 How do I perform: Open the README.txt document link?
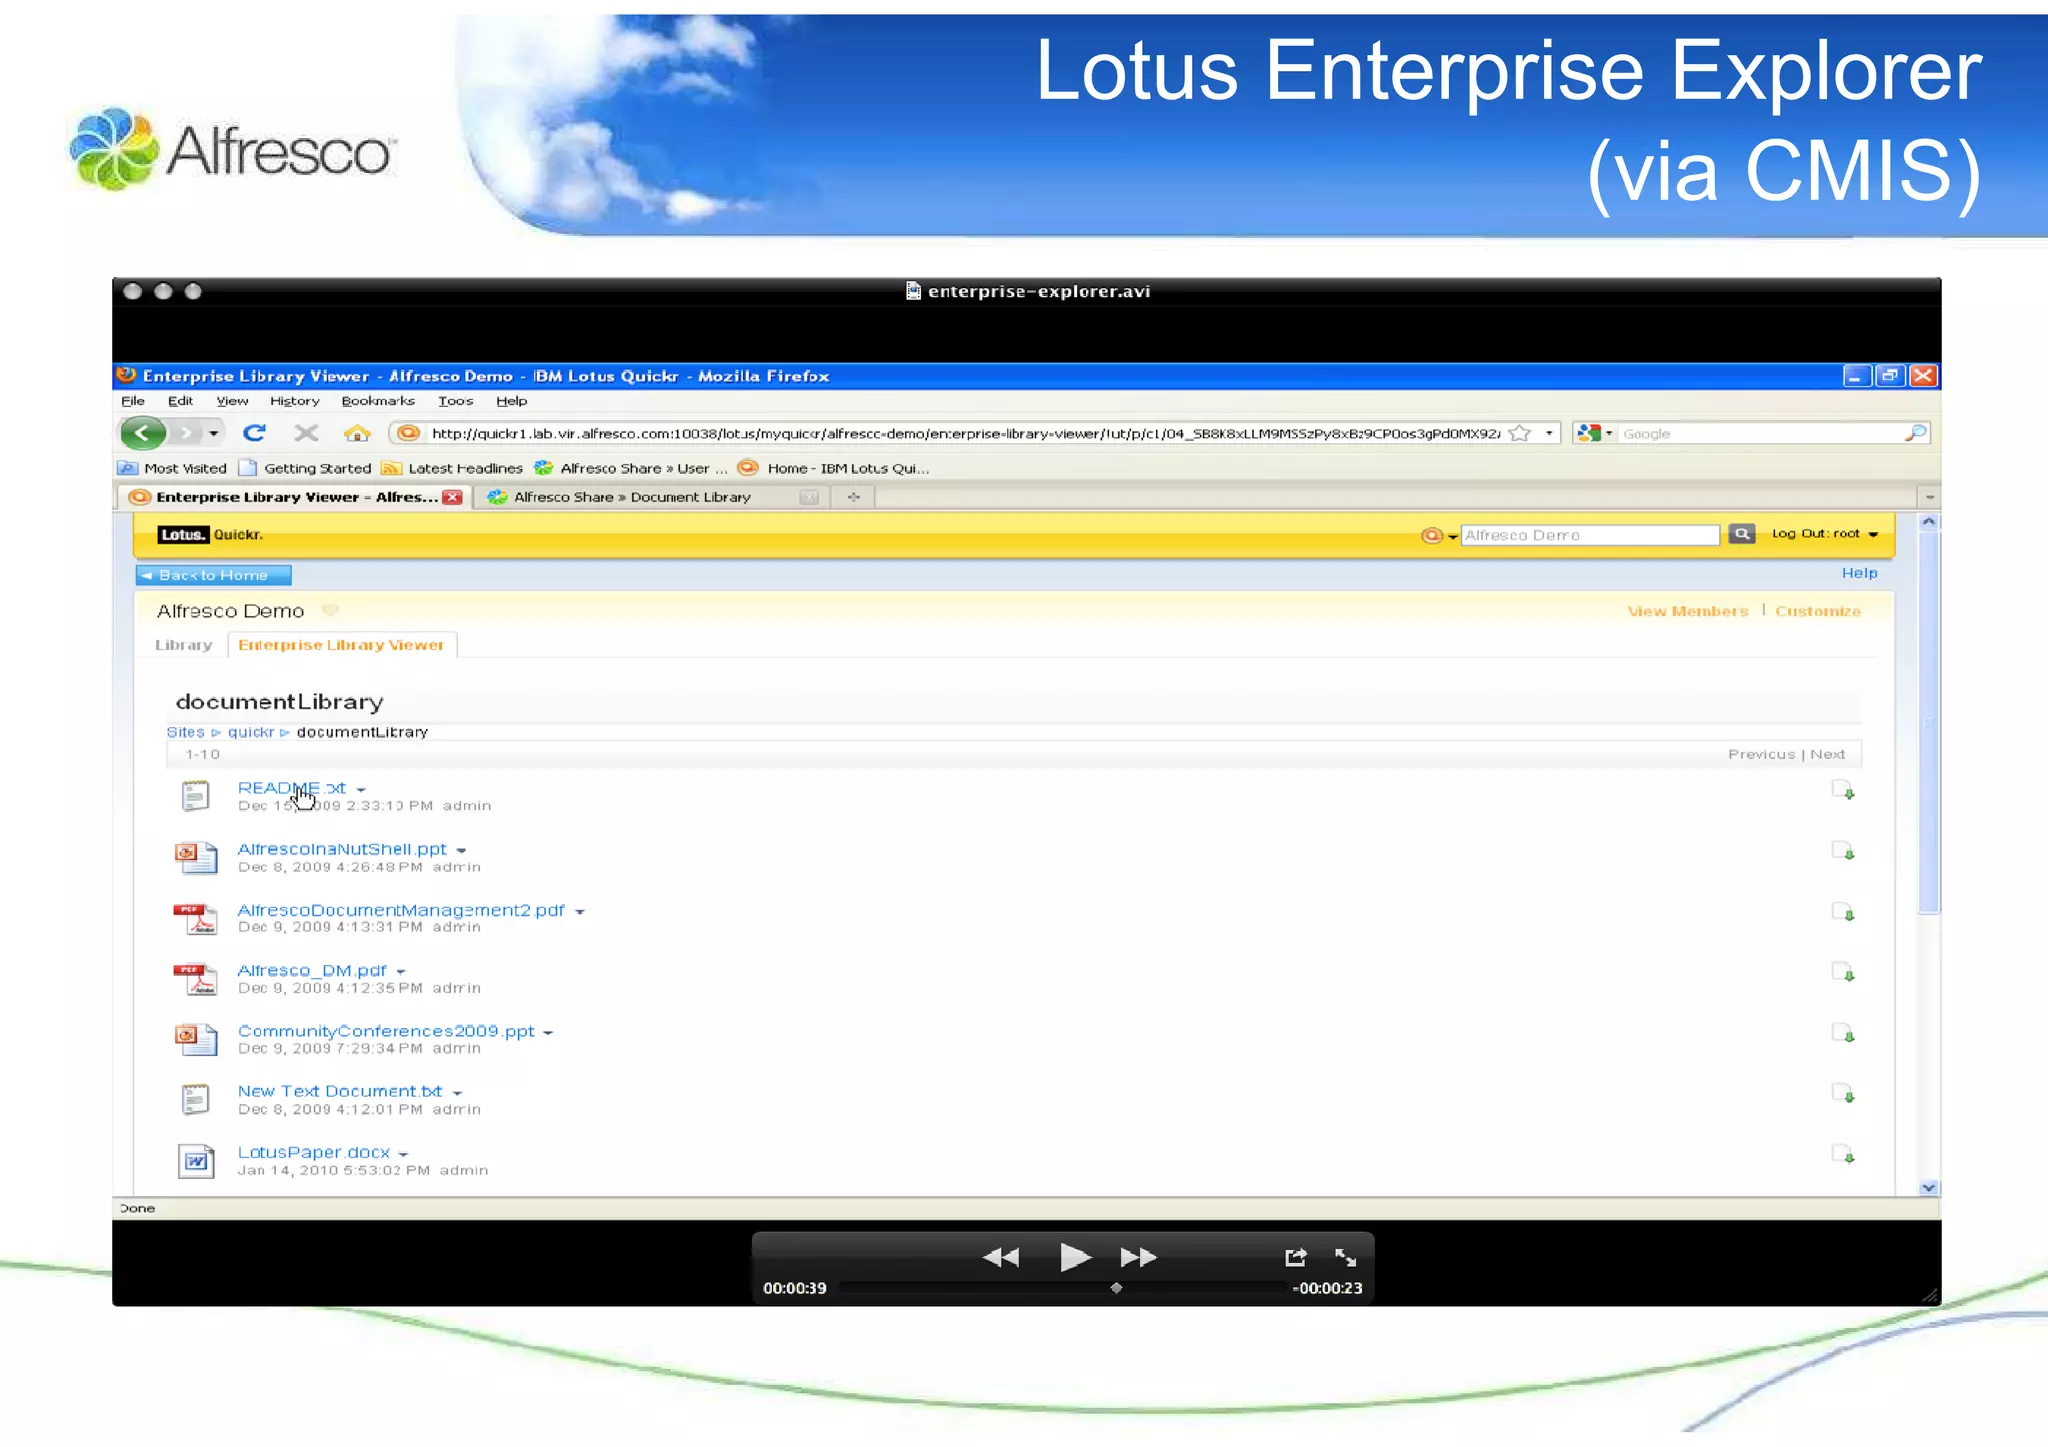(x=291, y=788)
